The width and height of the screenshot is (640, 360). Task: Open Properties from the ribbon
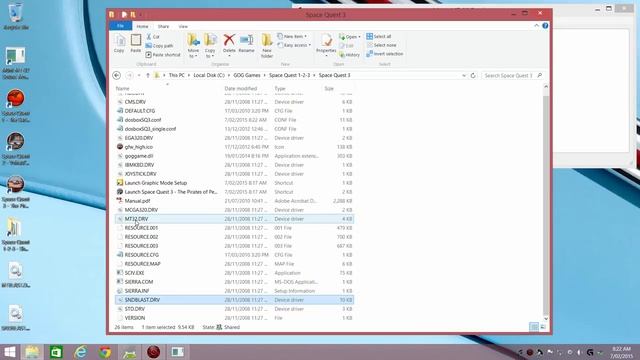tap(326, 45)
